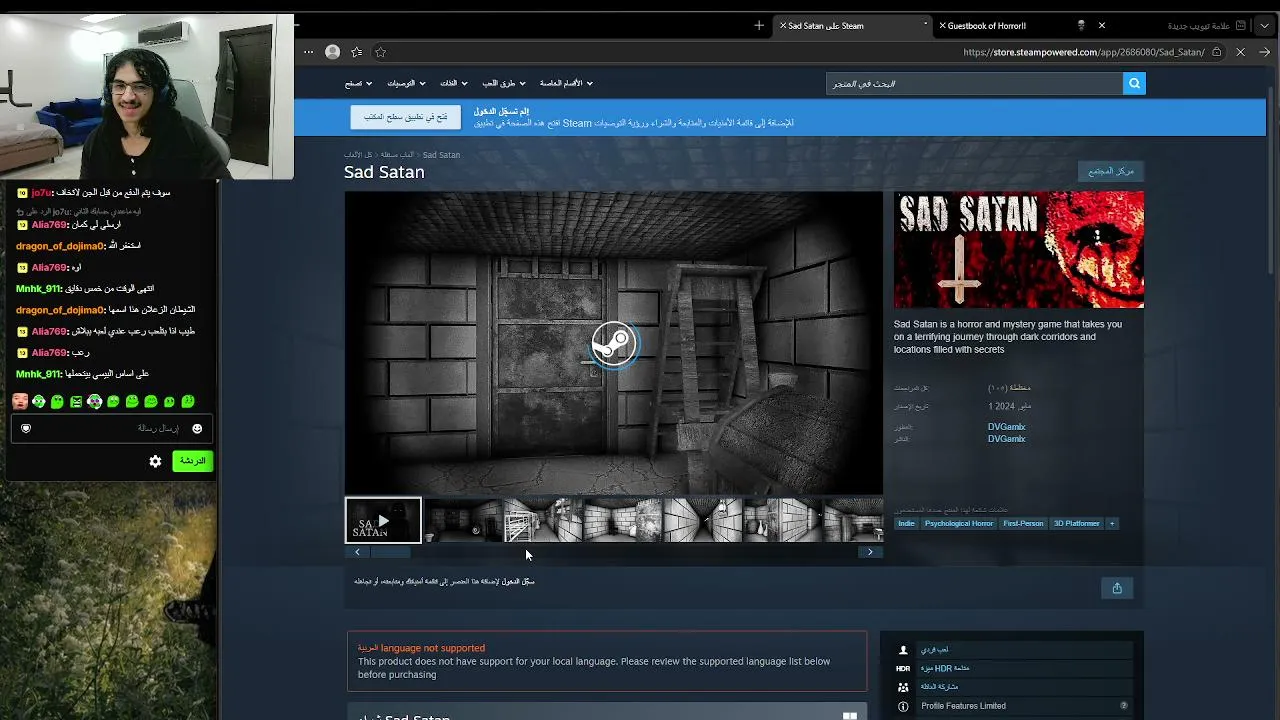Screen dimensions: 1280x720
Task: Click the shield icon in chat box
Action: [26, 429]
